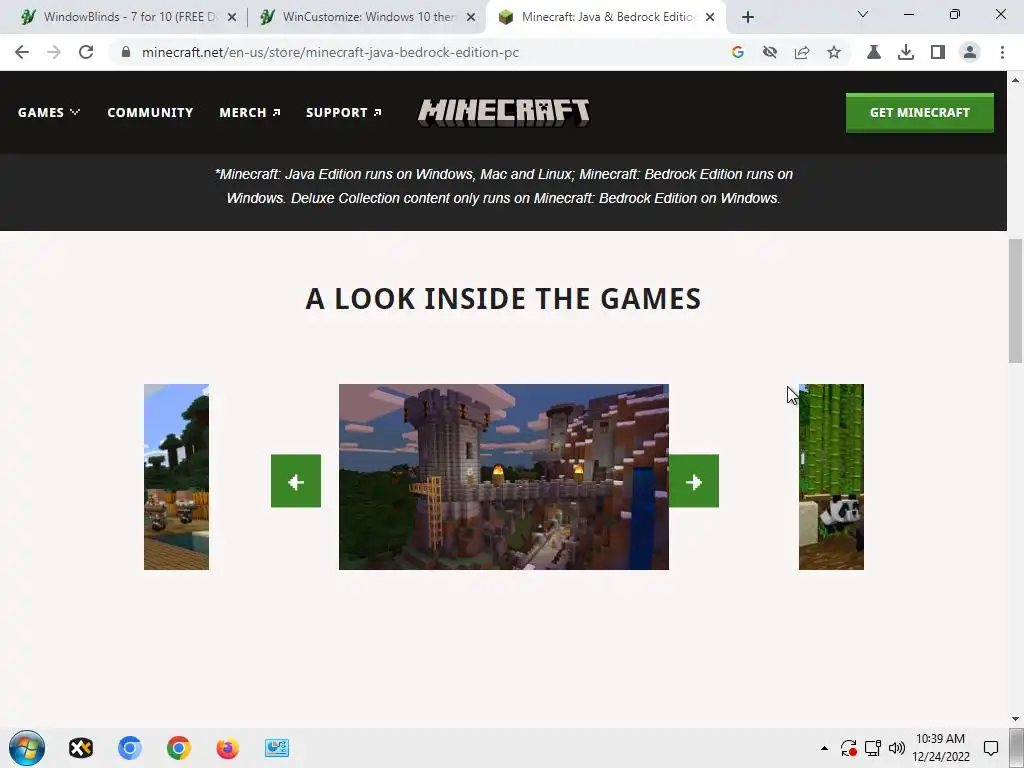Image resolution: width=1024 pixels, height=768 pixels.
Task: Open the taskbar clock showing 10:39 AM
Action: pyautogui.click(x=940, y=748)
